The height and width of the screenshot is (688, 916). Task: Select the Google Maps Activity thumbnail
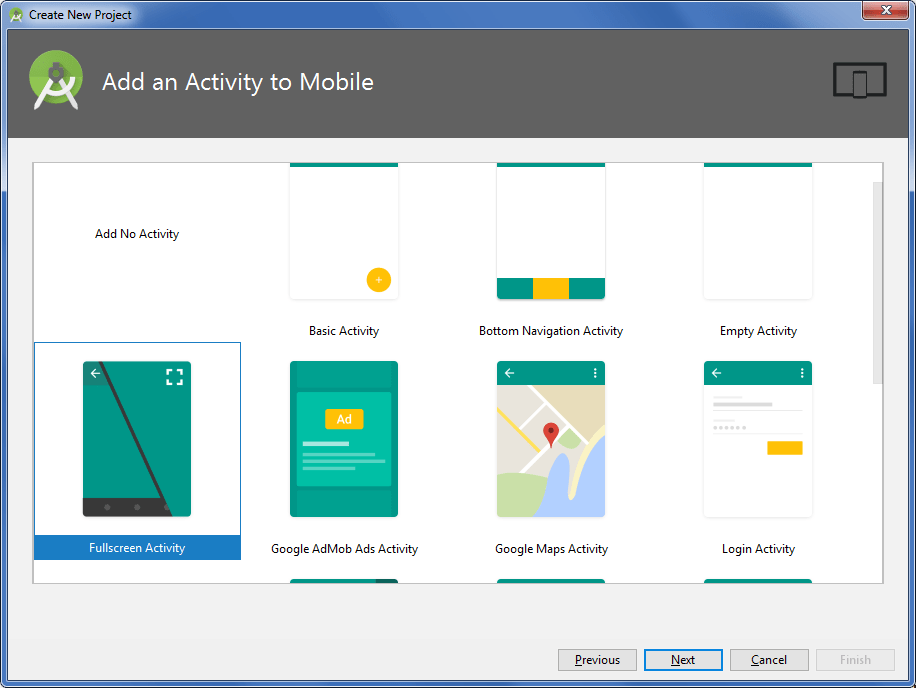[x=551, y=439]
